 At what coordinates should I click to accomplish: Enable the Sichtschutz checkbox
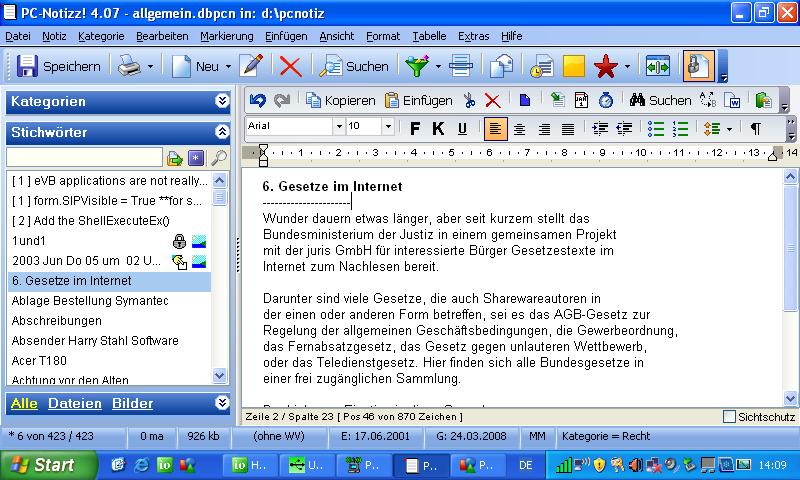click(729, 416)
